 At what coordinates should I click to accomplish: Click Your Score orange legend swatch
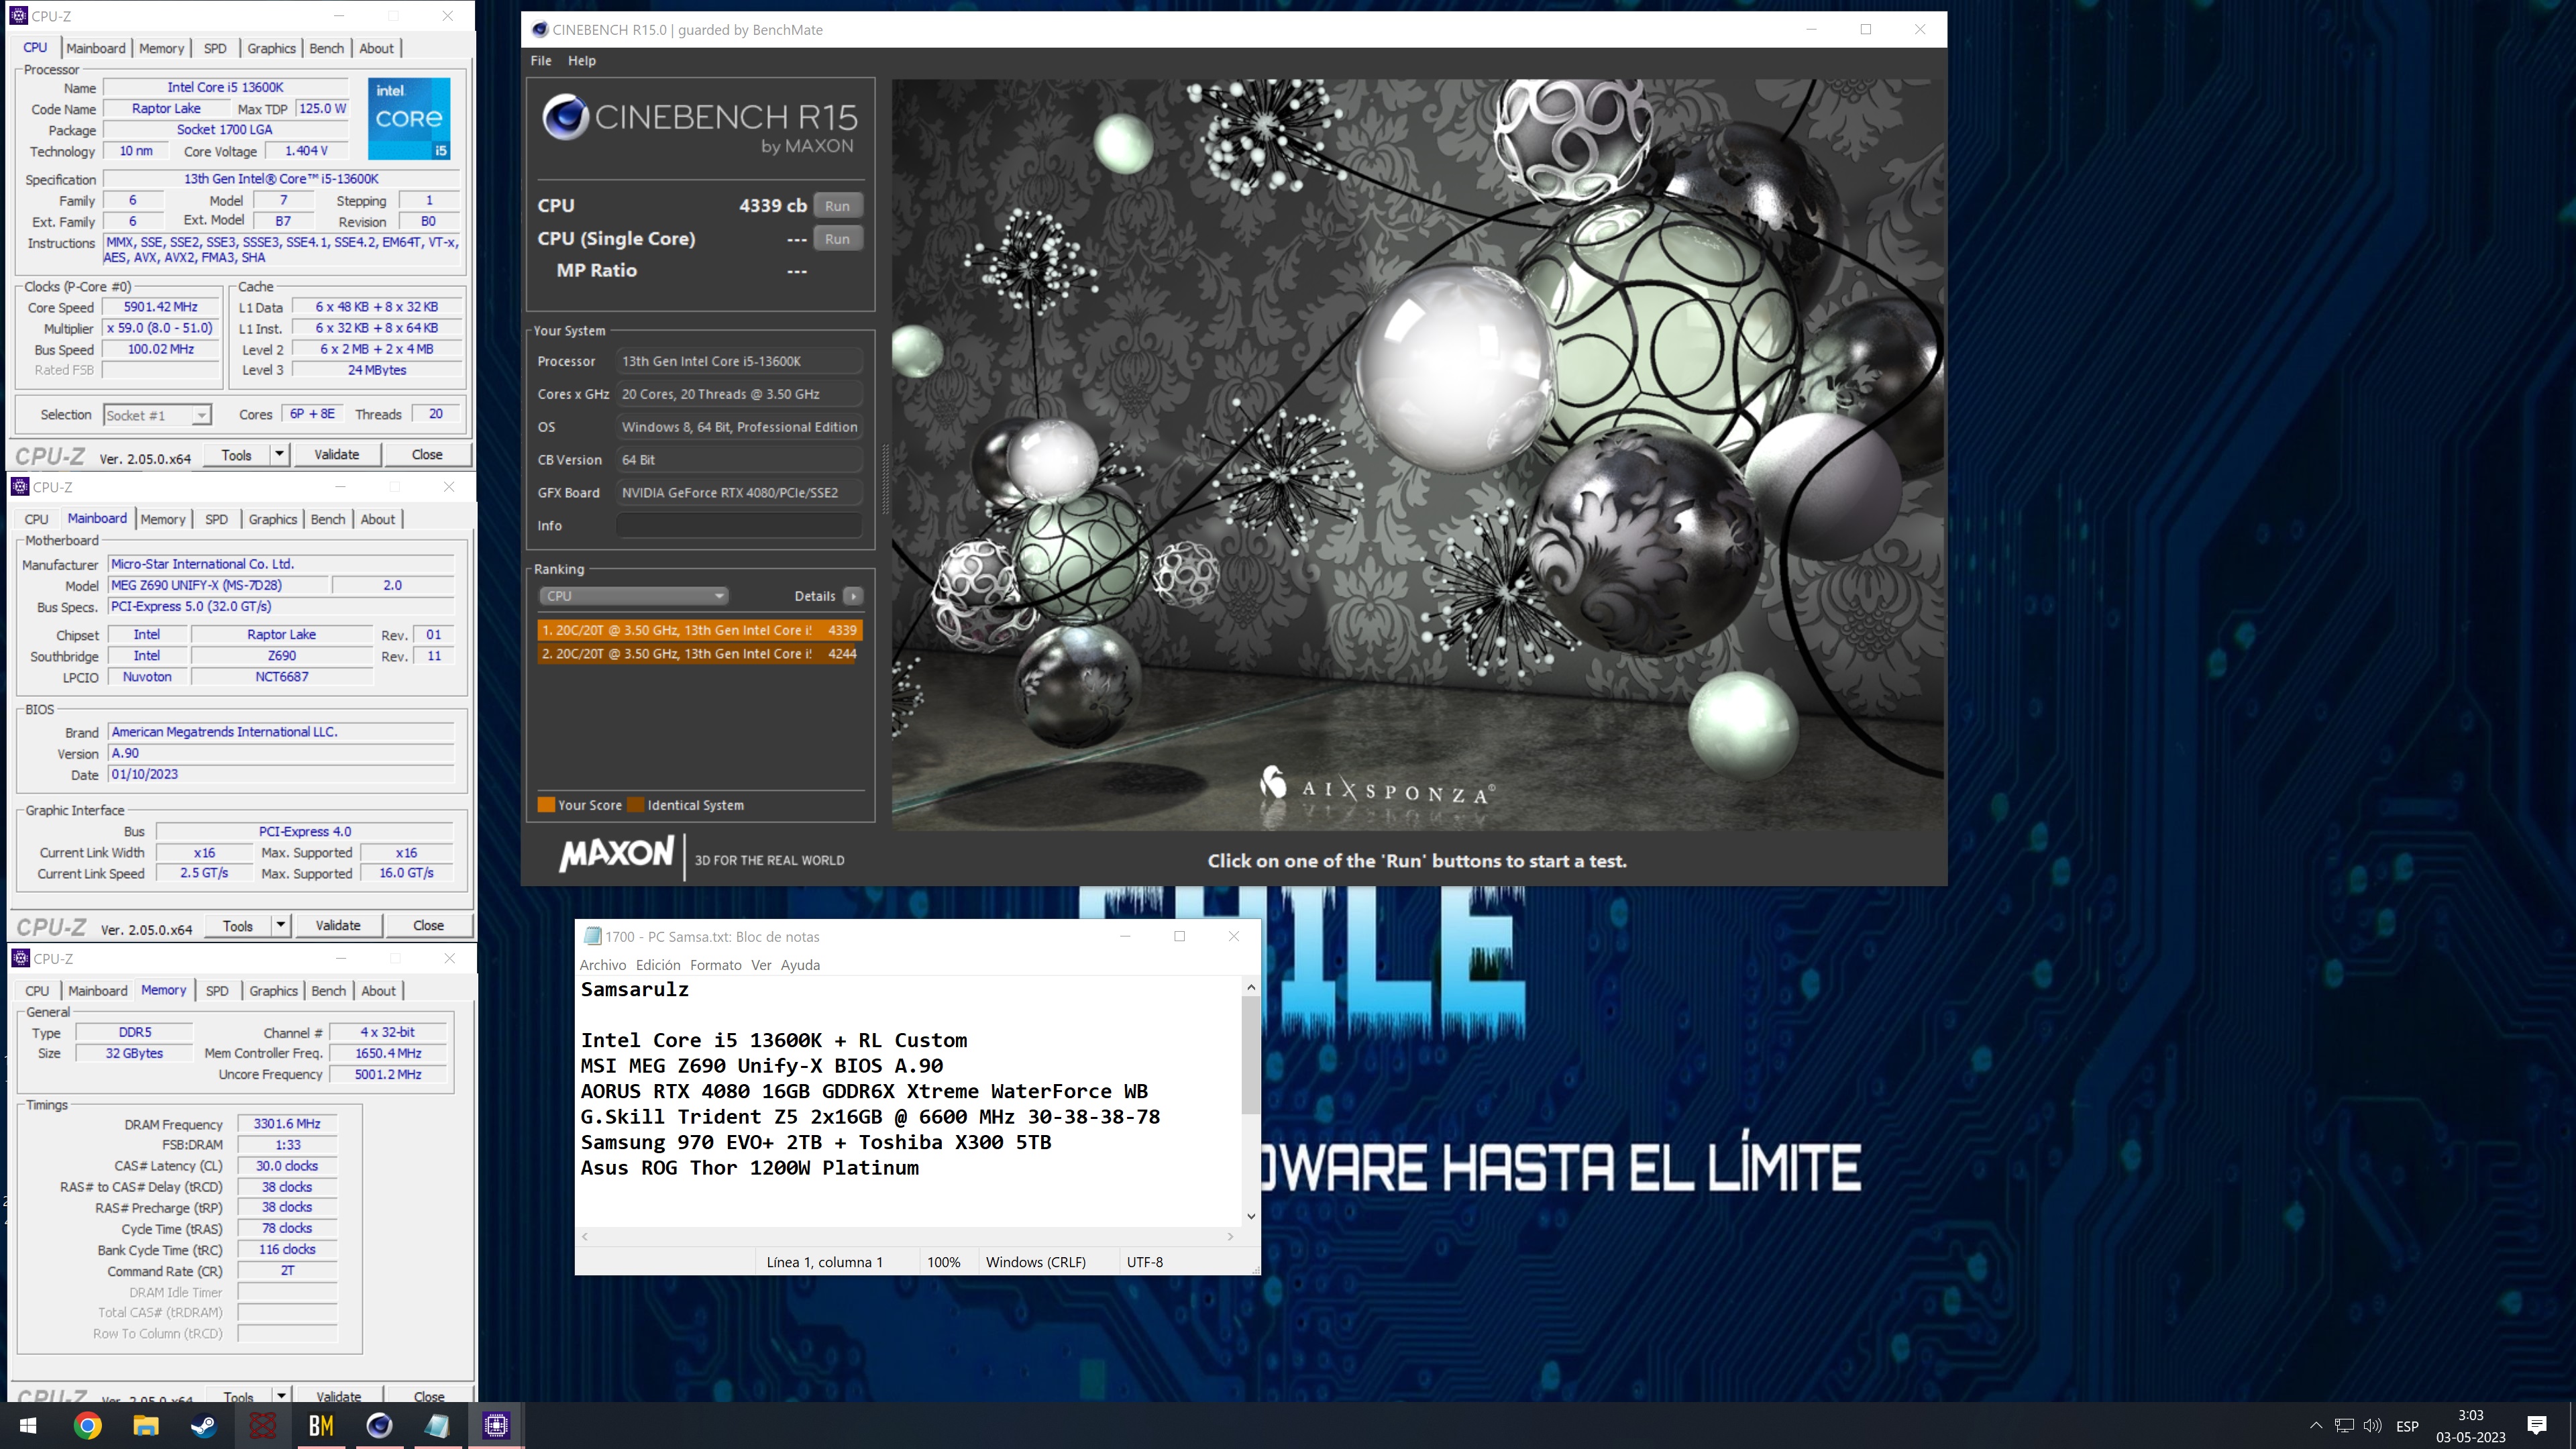546,805
